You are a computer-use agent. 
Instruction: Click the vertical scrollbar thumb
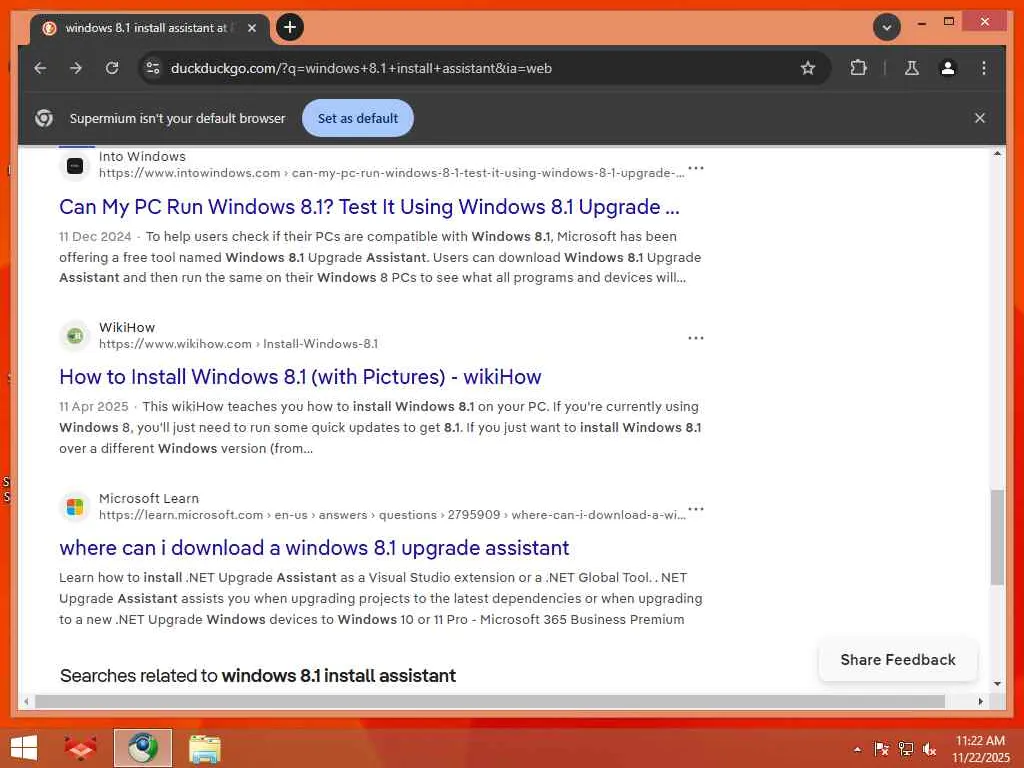[x=997, y=537]
